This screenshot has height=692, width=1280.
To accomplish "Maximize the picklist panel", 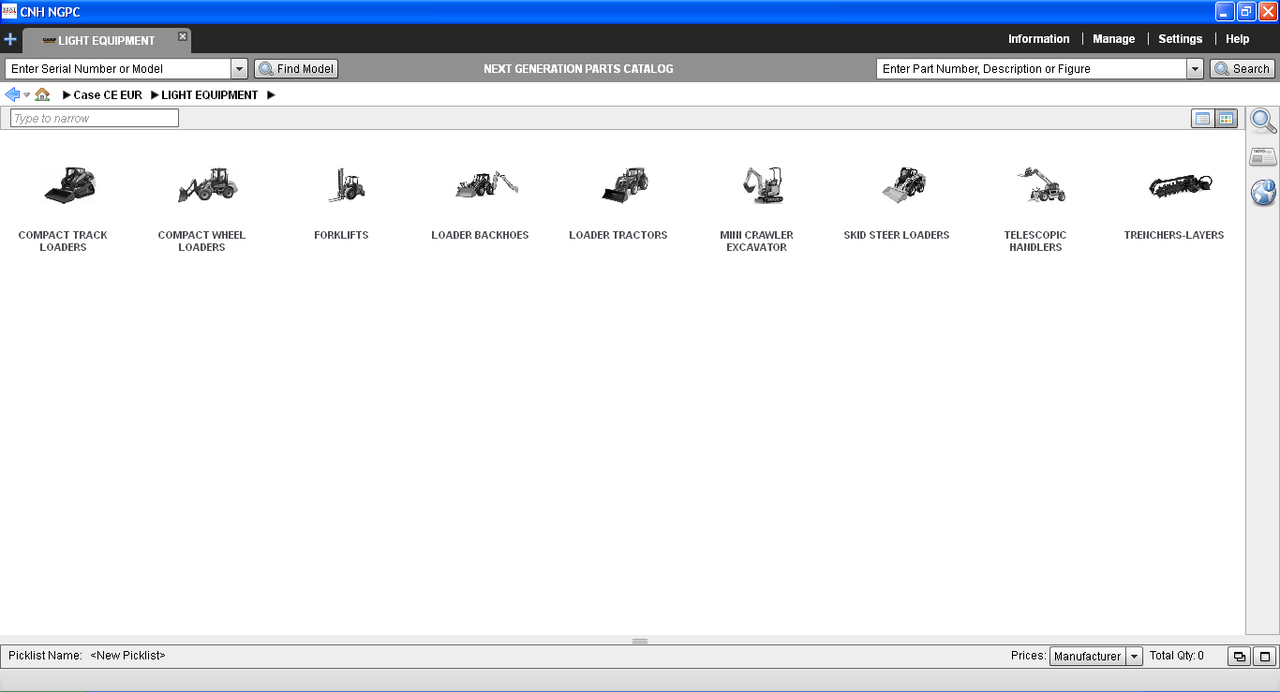I will point(1265,657).
